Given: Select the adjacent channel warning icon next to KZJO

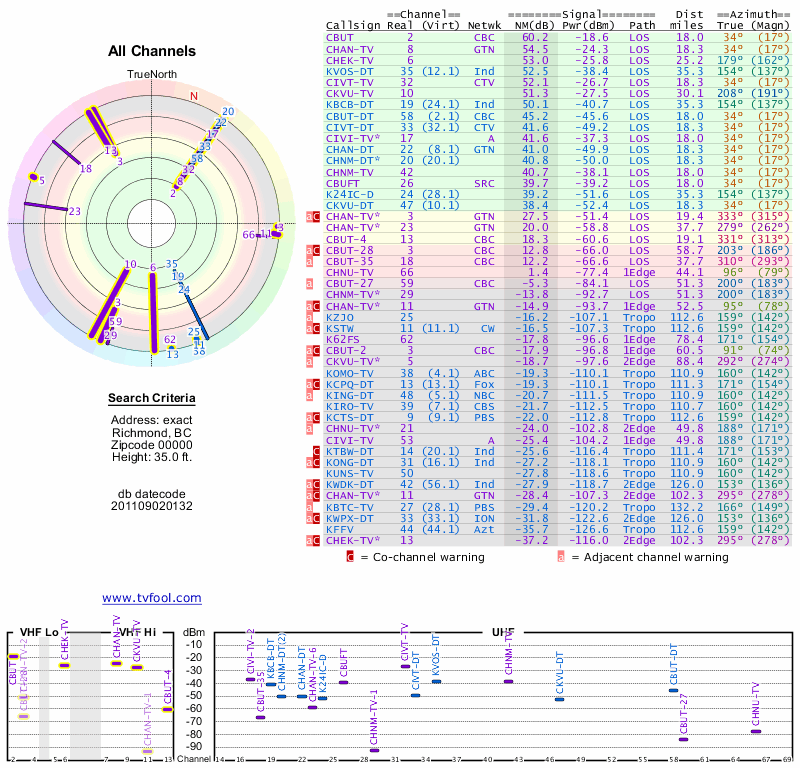Looking at the screenshot, I should click(x=309, y=317).
